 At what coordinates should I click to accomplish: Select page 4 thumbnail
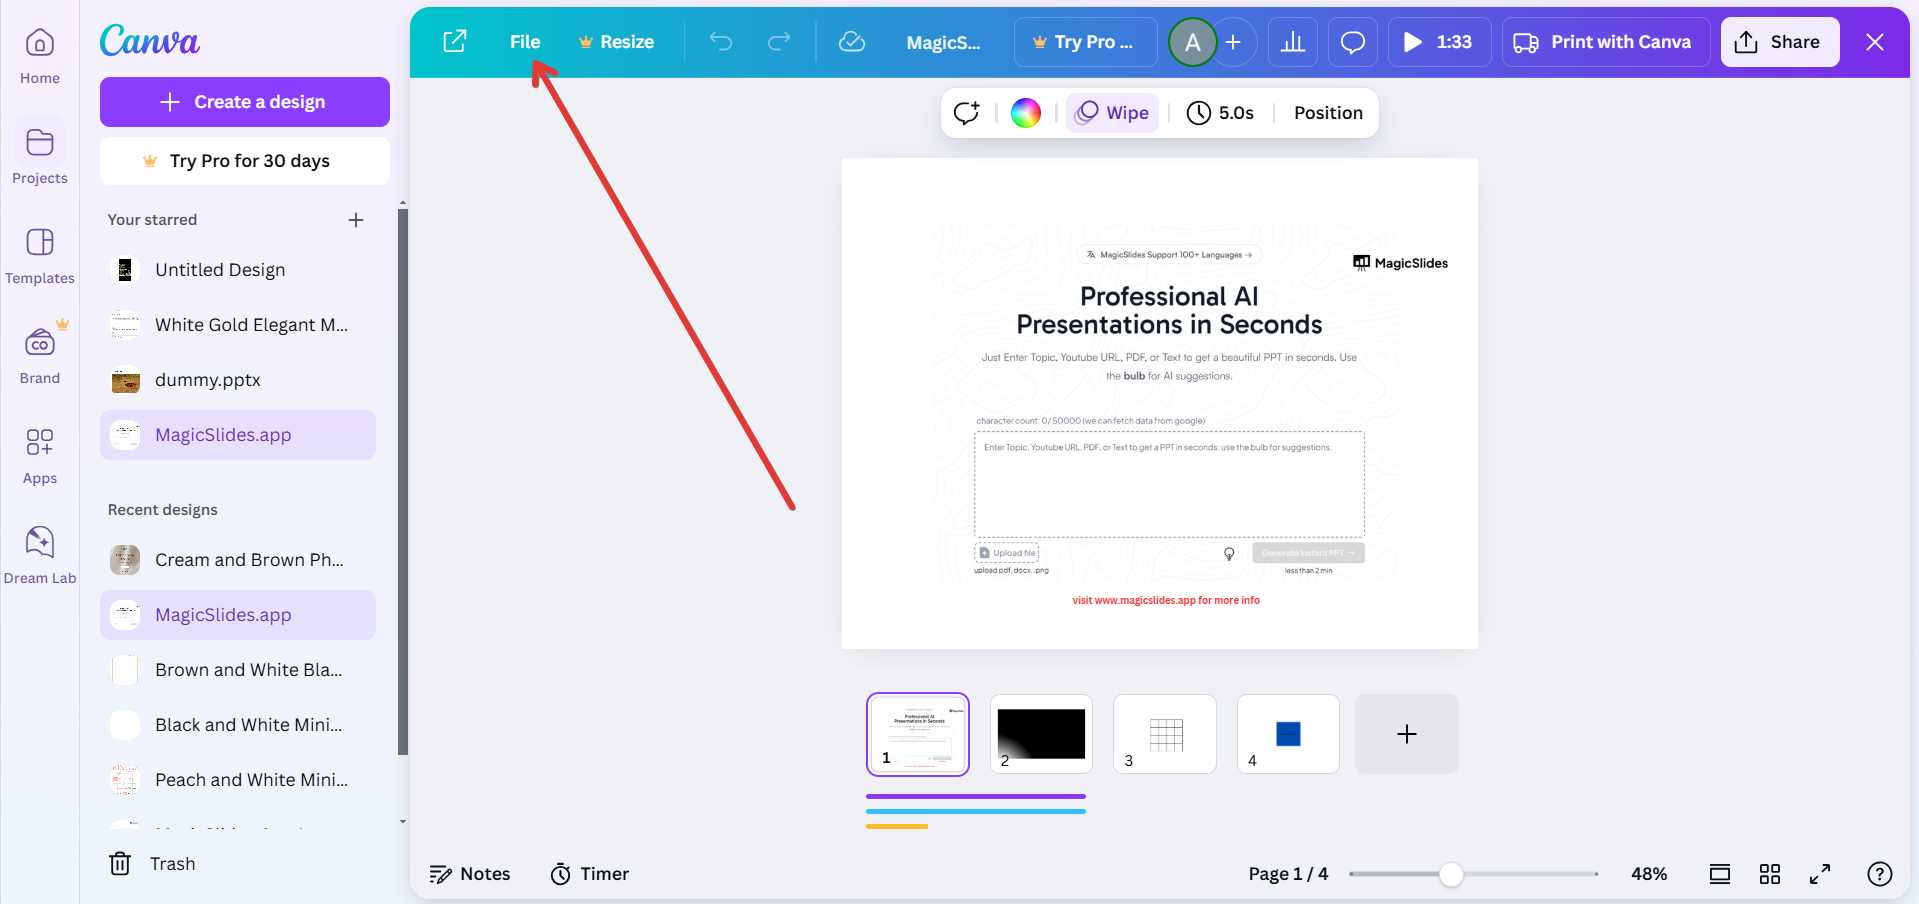pyautogui.click(x=1288, y=734)
